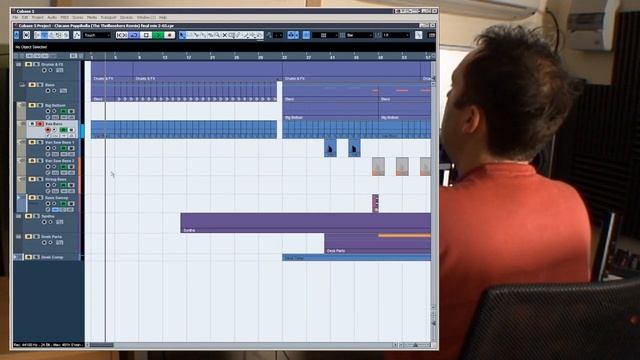The image size is (640, 360).
Task: Select the Object Selection arrow tool
Action: [182, 35]
